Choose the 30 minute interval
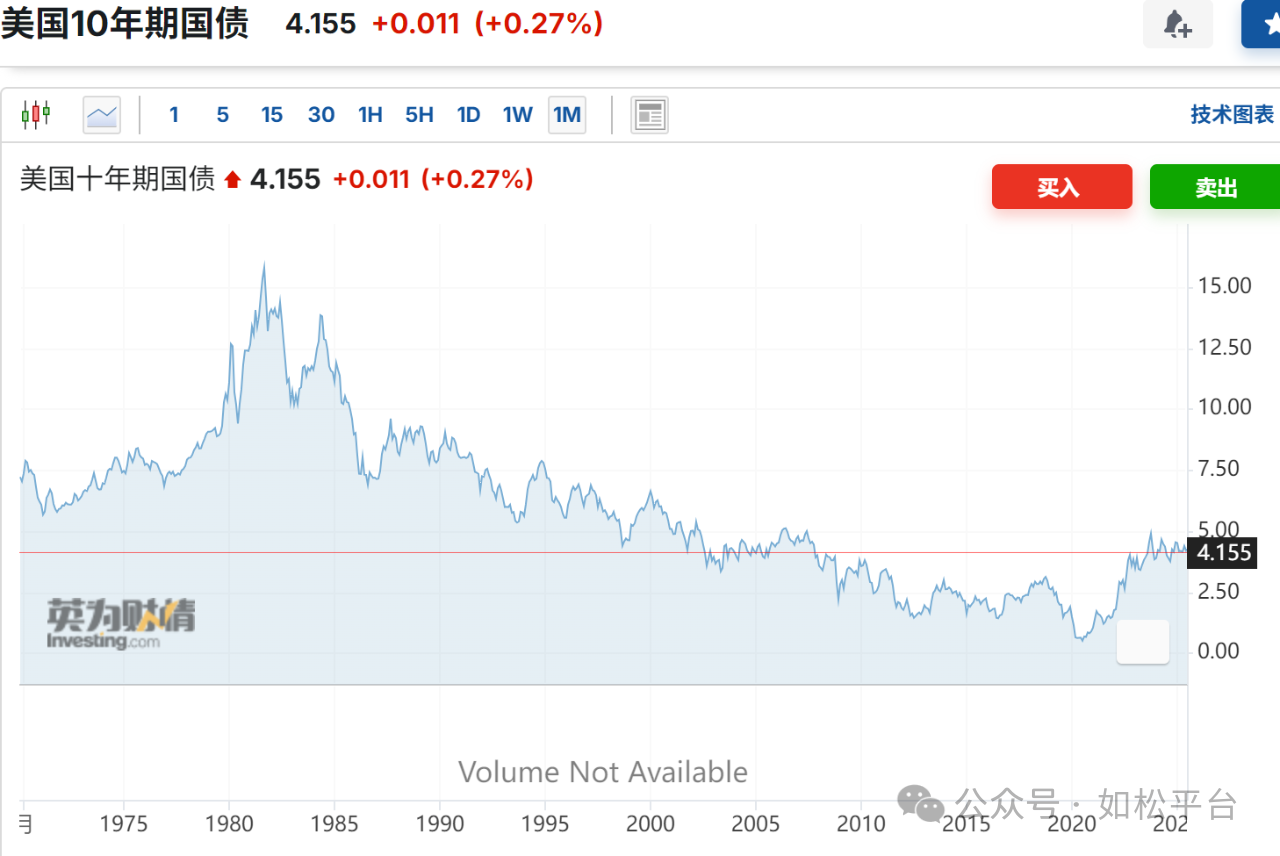This screenshot has height=856, width=1280. coord(321,115)
